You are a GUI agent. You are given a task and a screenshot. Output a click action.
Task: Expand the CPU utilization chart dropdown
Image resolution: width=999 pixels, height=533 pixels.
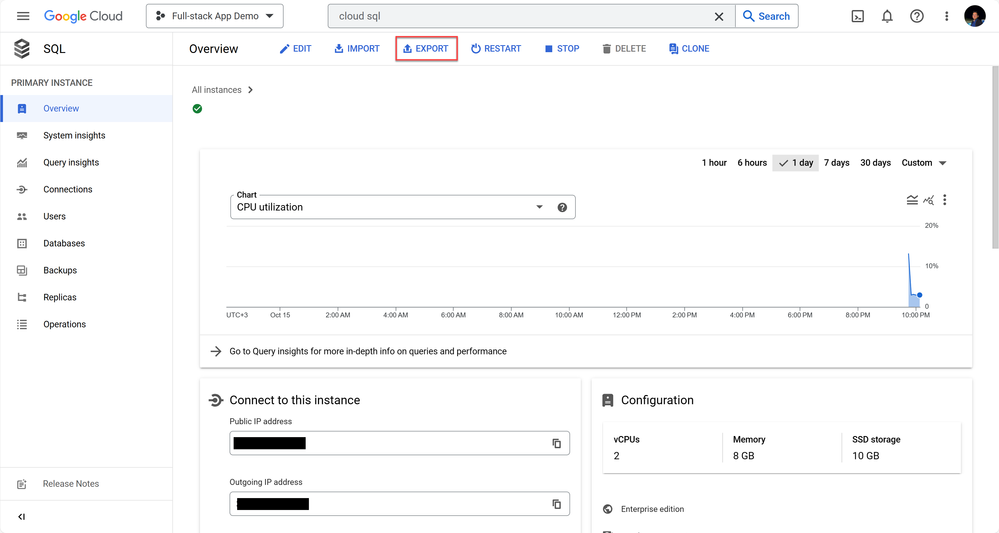539,207
